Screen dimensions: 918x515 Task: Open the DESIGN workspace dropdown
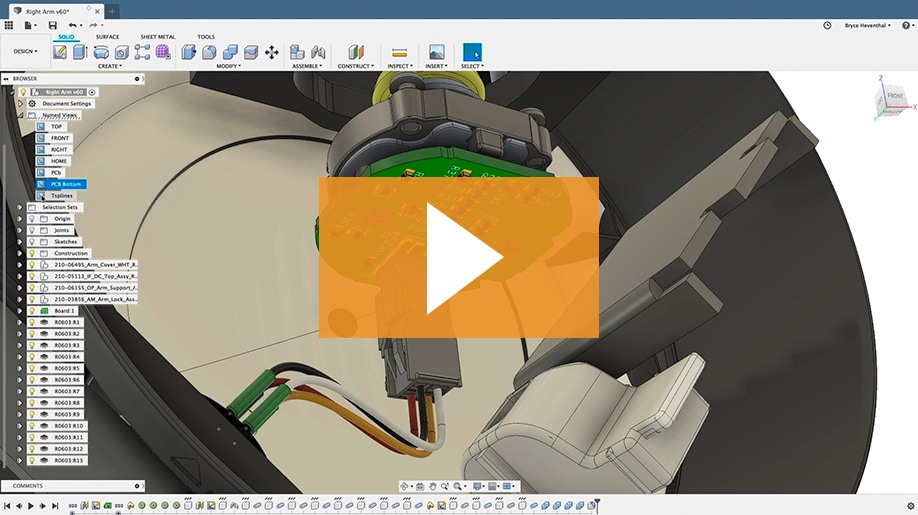pos(25,52)
